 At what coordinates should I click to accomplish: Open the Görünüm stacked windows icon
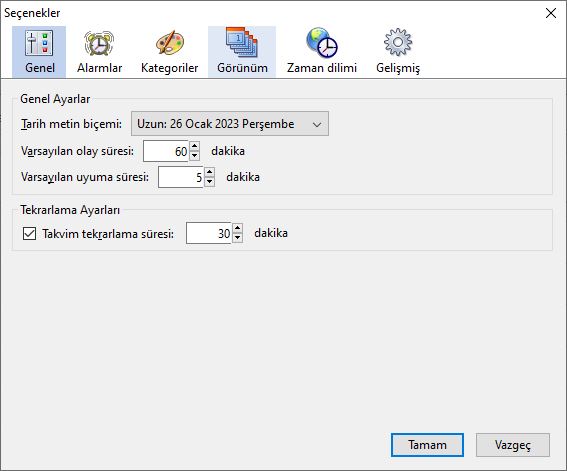click(242, 43)
